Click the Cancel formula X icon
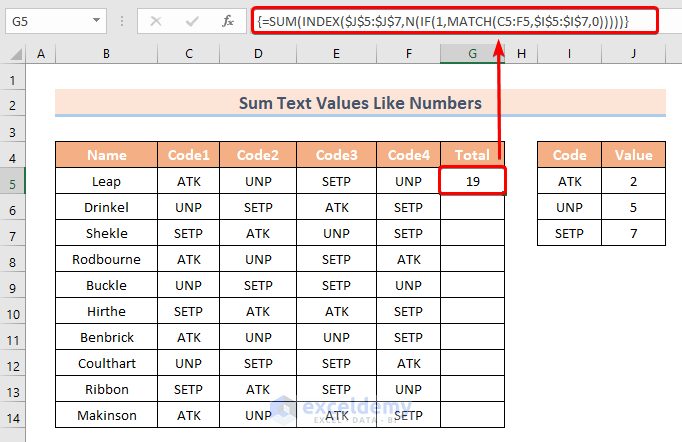This screenshot has width=682, height=442. pos(156,20)
